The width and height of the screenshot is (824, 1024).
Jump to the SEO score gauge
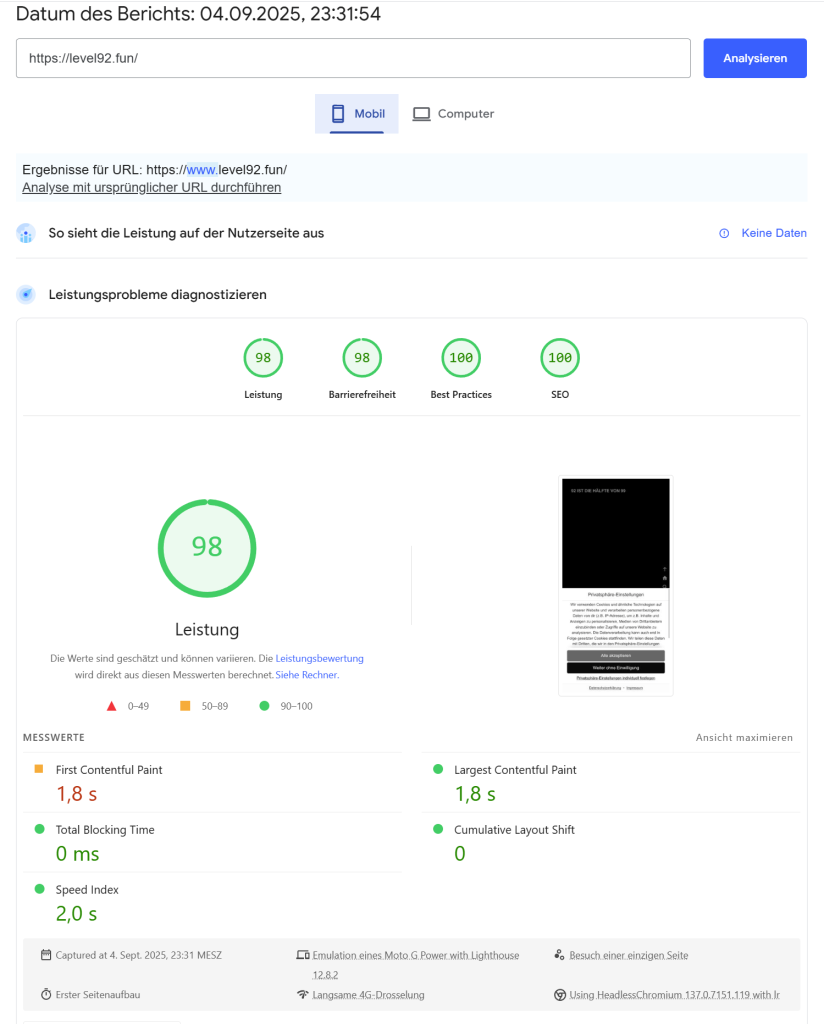[x=560, y=358]
